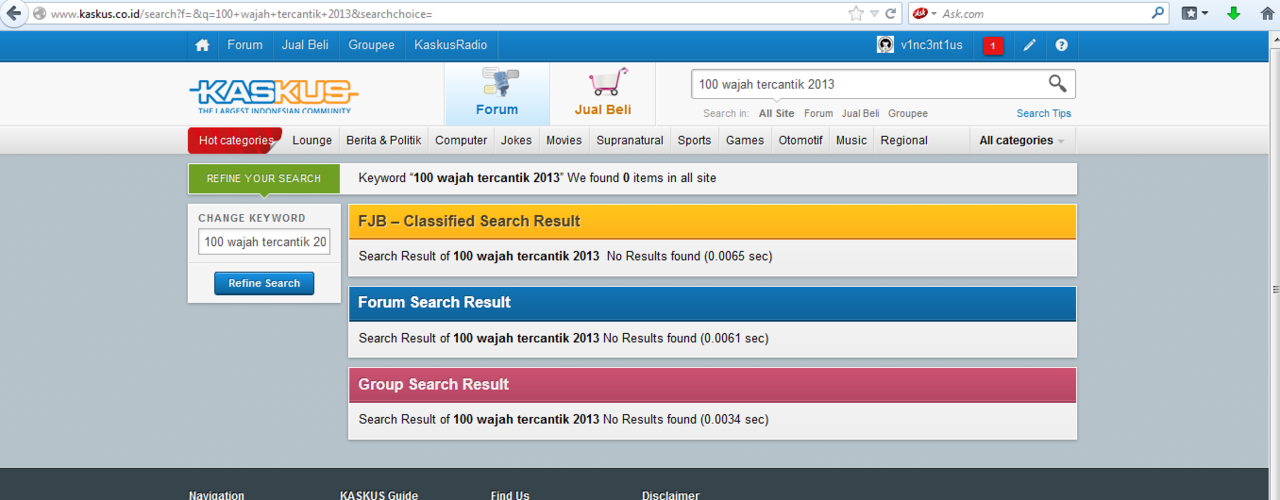The image size is (1280, 500).
Task: Open the Otomotif category
Action: pos(800,141)
